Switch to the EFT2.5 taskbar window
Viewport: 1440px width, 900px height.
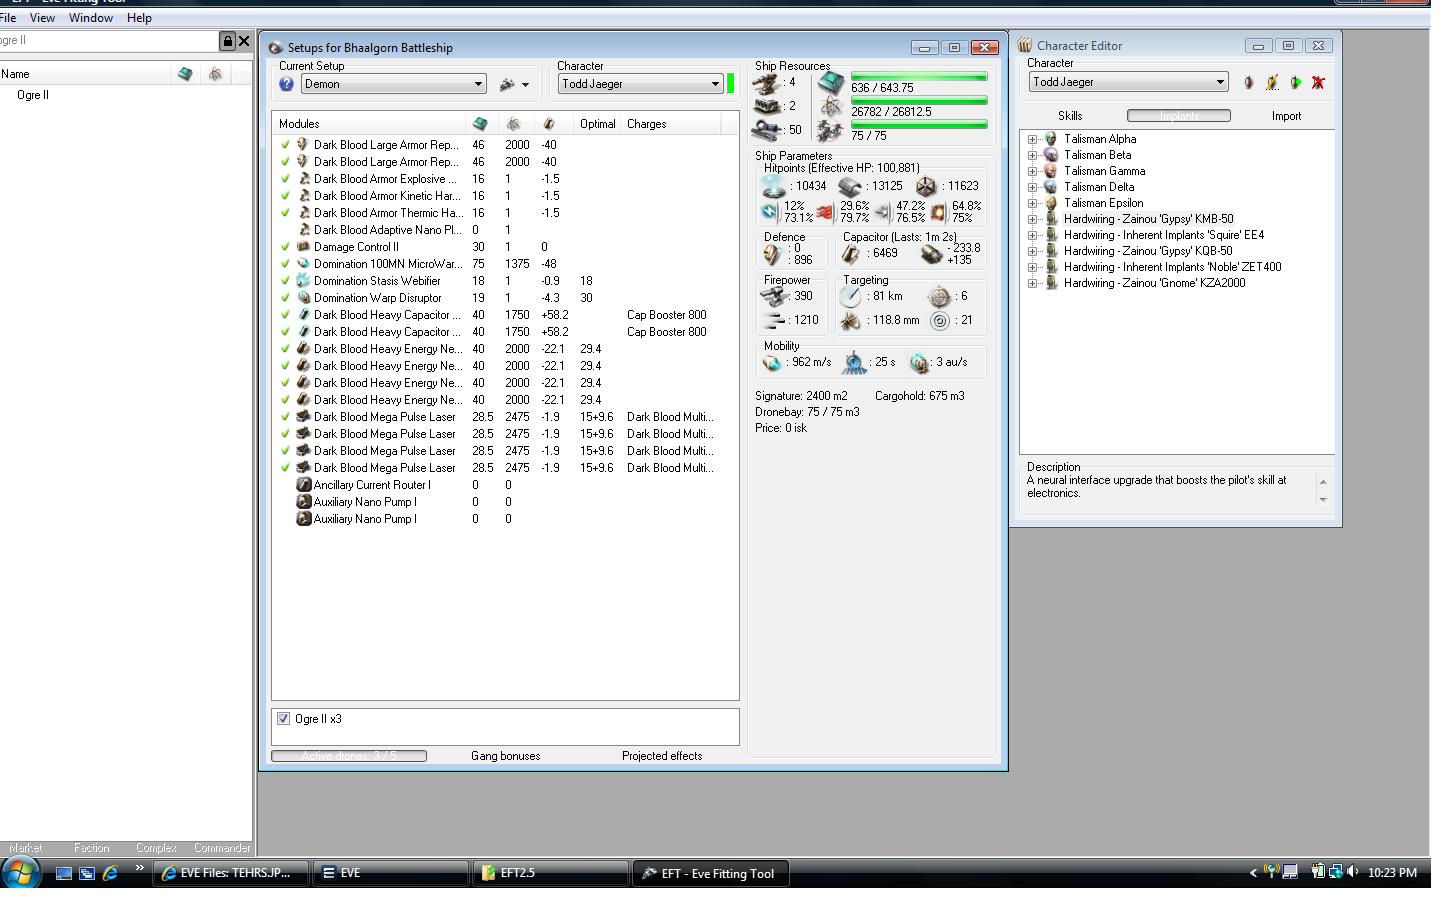(x=551, y=873)
